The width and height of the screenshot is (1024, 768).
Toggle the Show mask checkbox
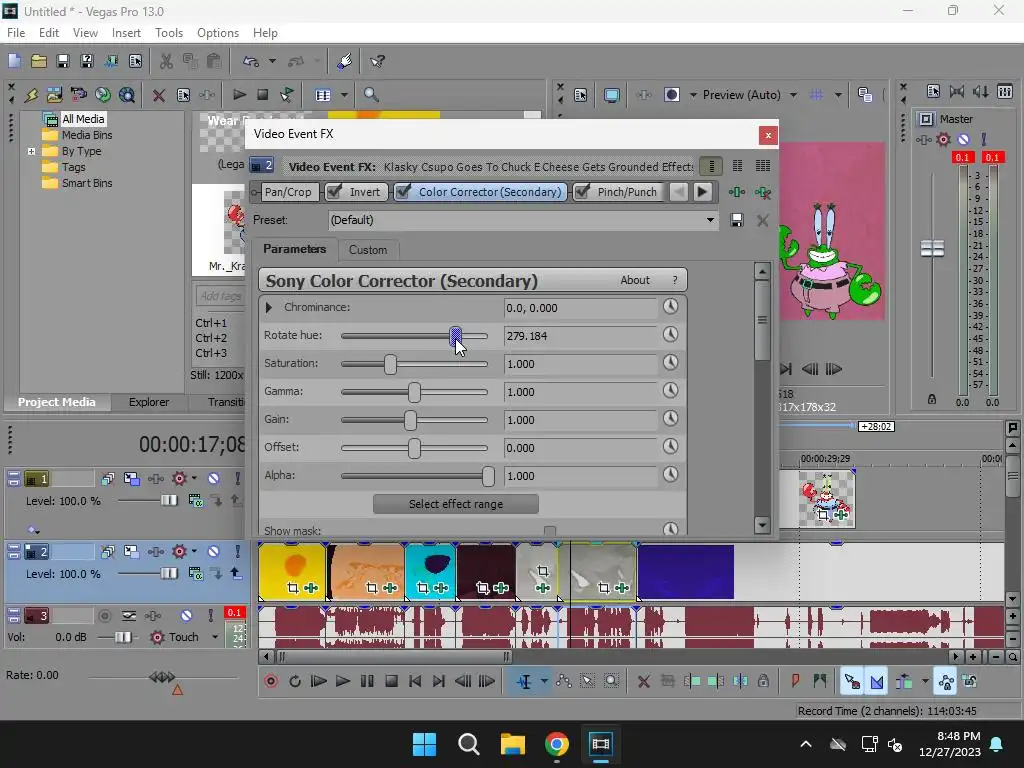tap(550, 532)
